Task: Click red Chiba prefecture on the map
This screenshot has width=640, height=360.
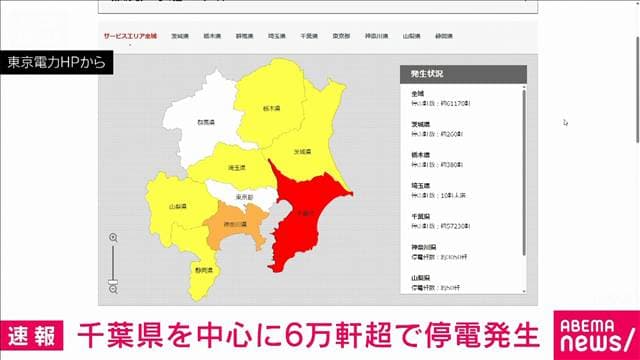Action: coord(304,213)
